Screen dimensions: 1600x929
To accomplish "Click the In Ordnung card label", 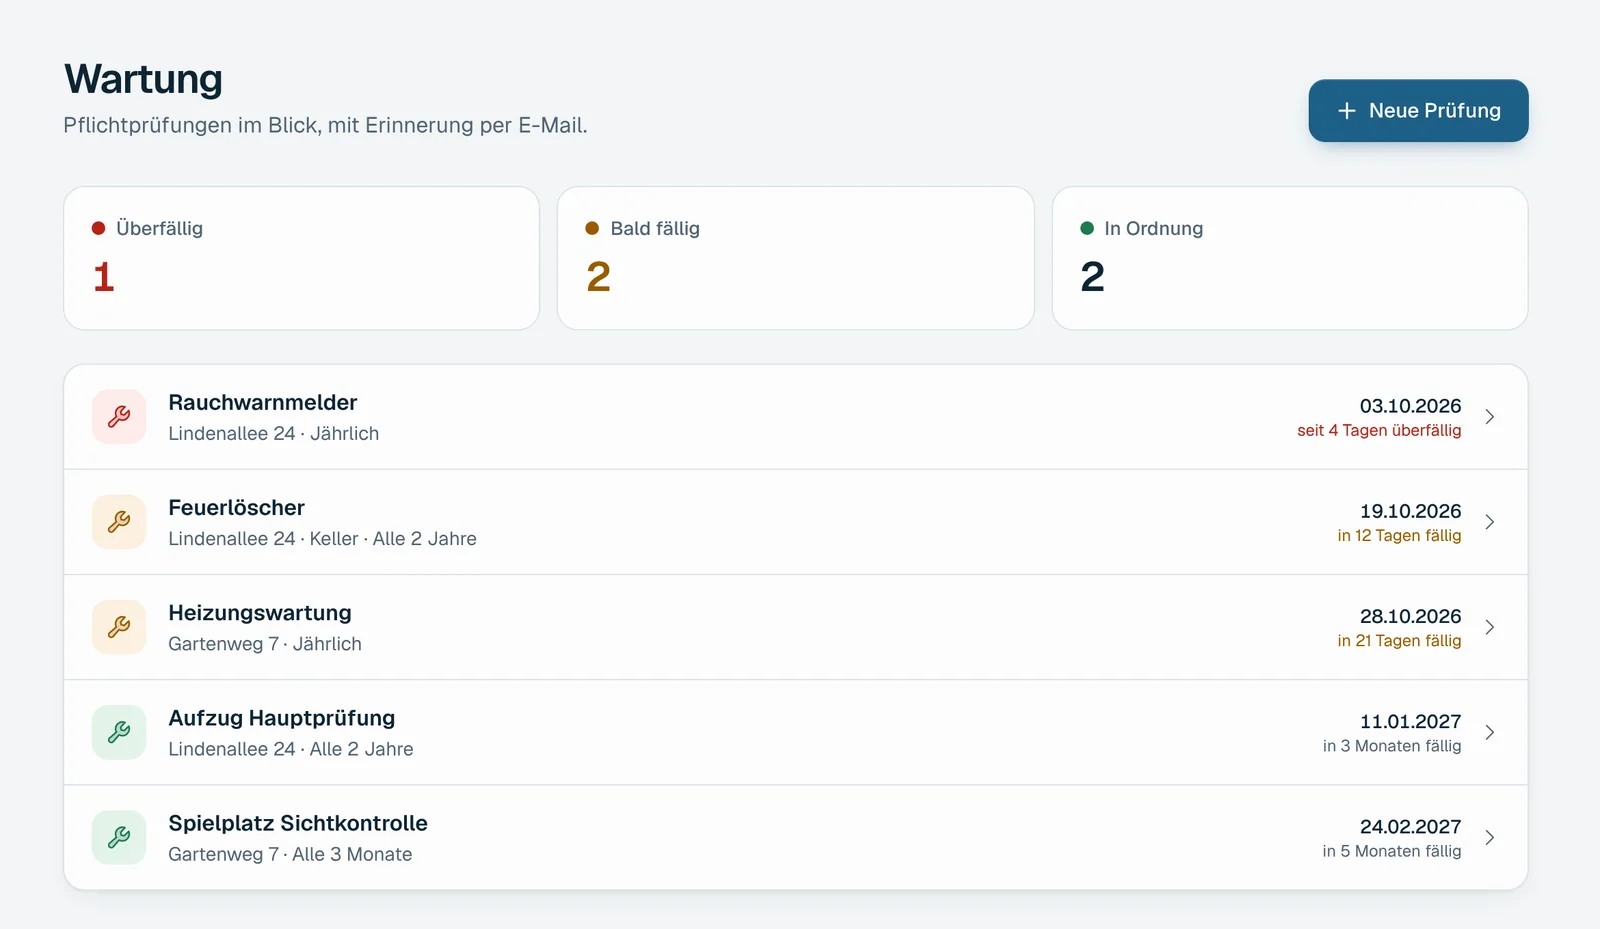I will click(1153, 228).
